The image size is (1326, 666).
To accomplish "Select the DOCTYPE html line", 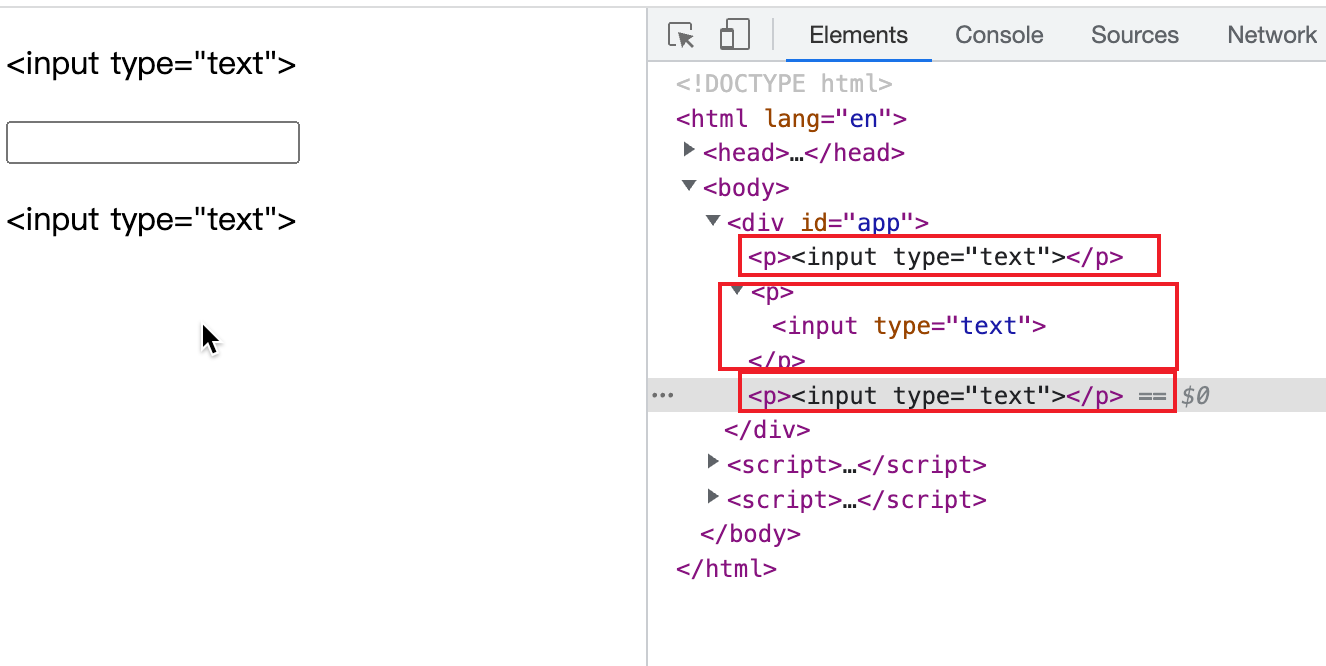I will pyautogui.click(x=784, y=84).
